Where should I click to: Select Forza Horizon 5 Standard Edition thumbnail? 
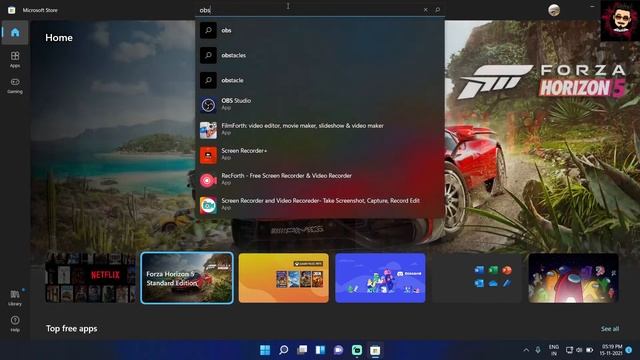point(187,278)
